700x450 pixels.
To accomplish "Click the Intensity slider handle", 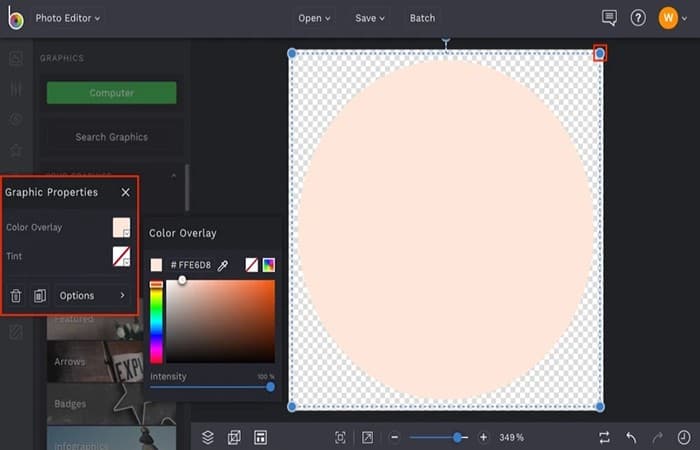I will [x=270, y=387].
